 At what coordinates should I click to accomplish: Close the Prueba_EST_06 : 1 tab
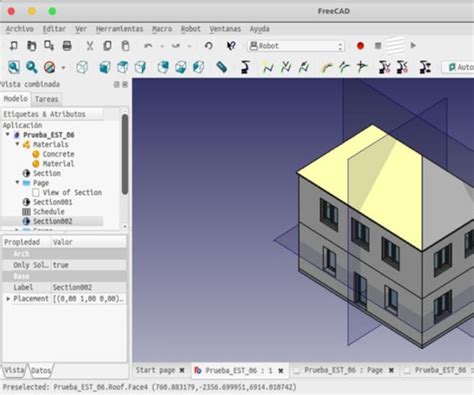[x=281, y=370]
